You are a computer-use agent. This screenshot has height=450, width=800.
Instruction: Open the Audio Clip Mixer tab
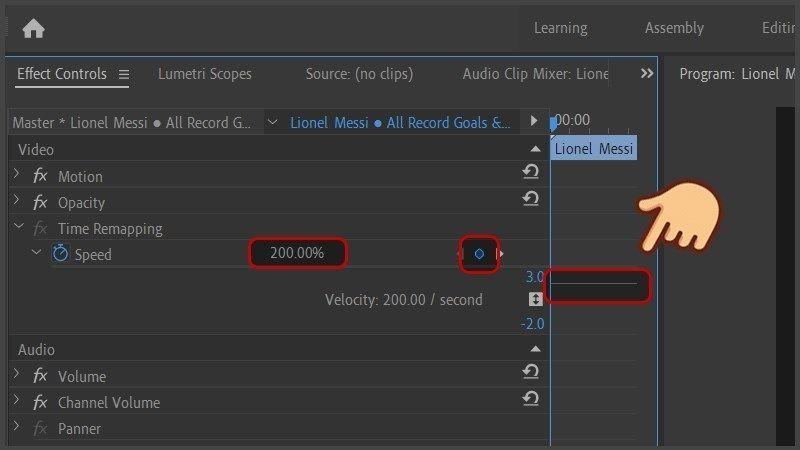point(535,74)
